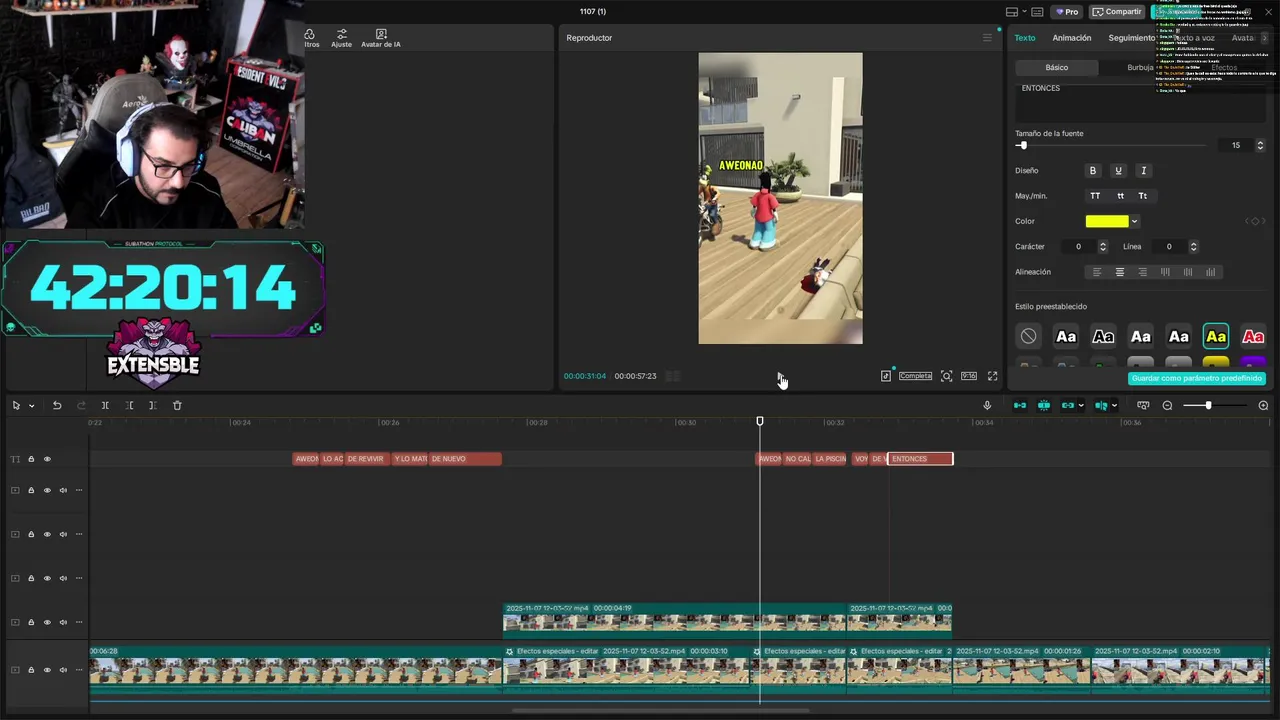Image resolution: width=1280 pixels, height=720 pixels.
Task: Open the timeline cover settings icon
Action: 1142,405
